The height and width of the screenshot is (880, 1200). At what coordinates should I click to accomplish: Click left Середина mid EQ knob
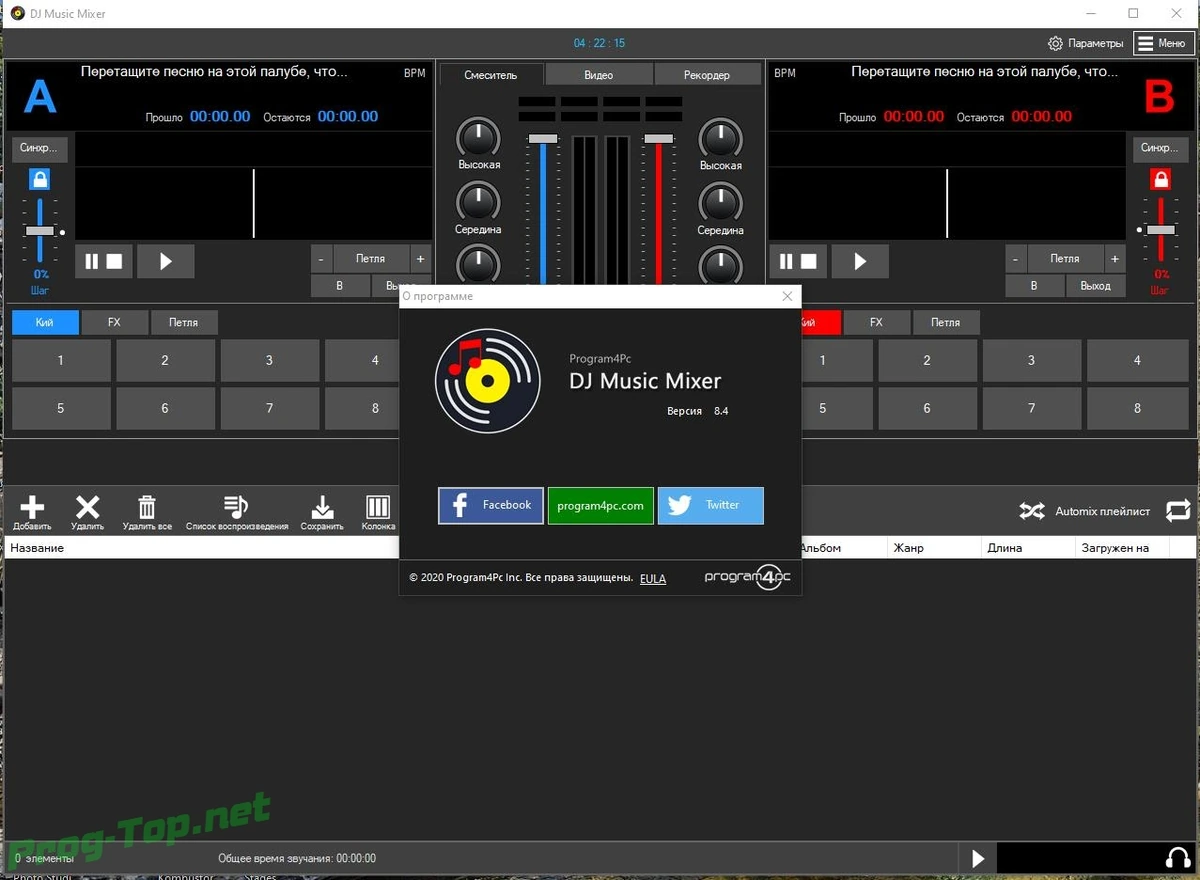(478, 201)
